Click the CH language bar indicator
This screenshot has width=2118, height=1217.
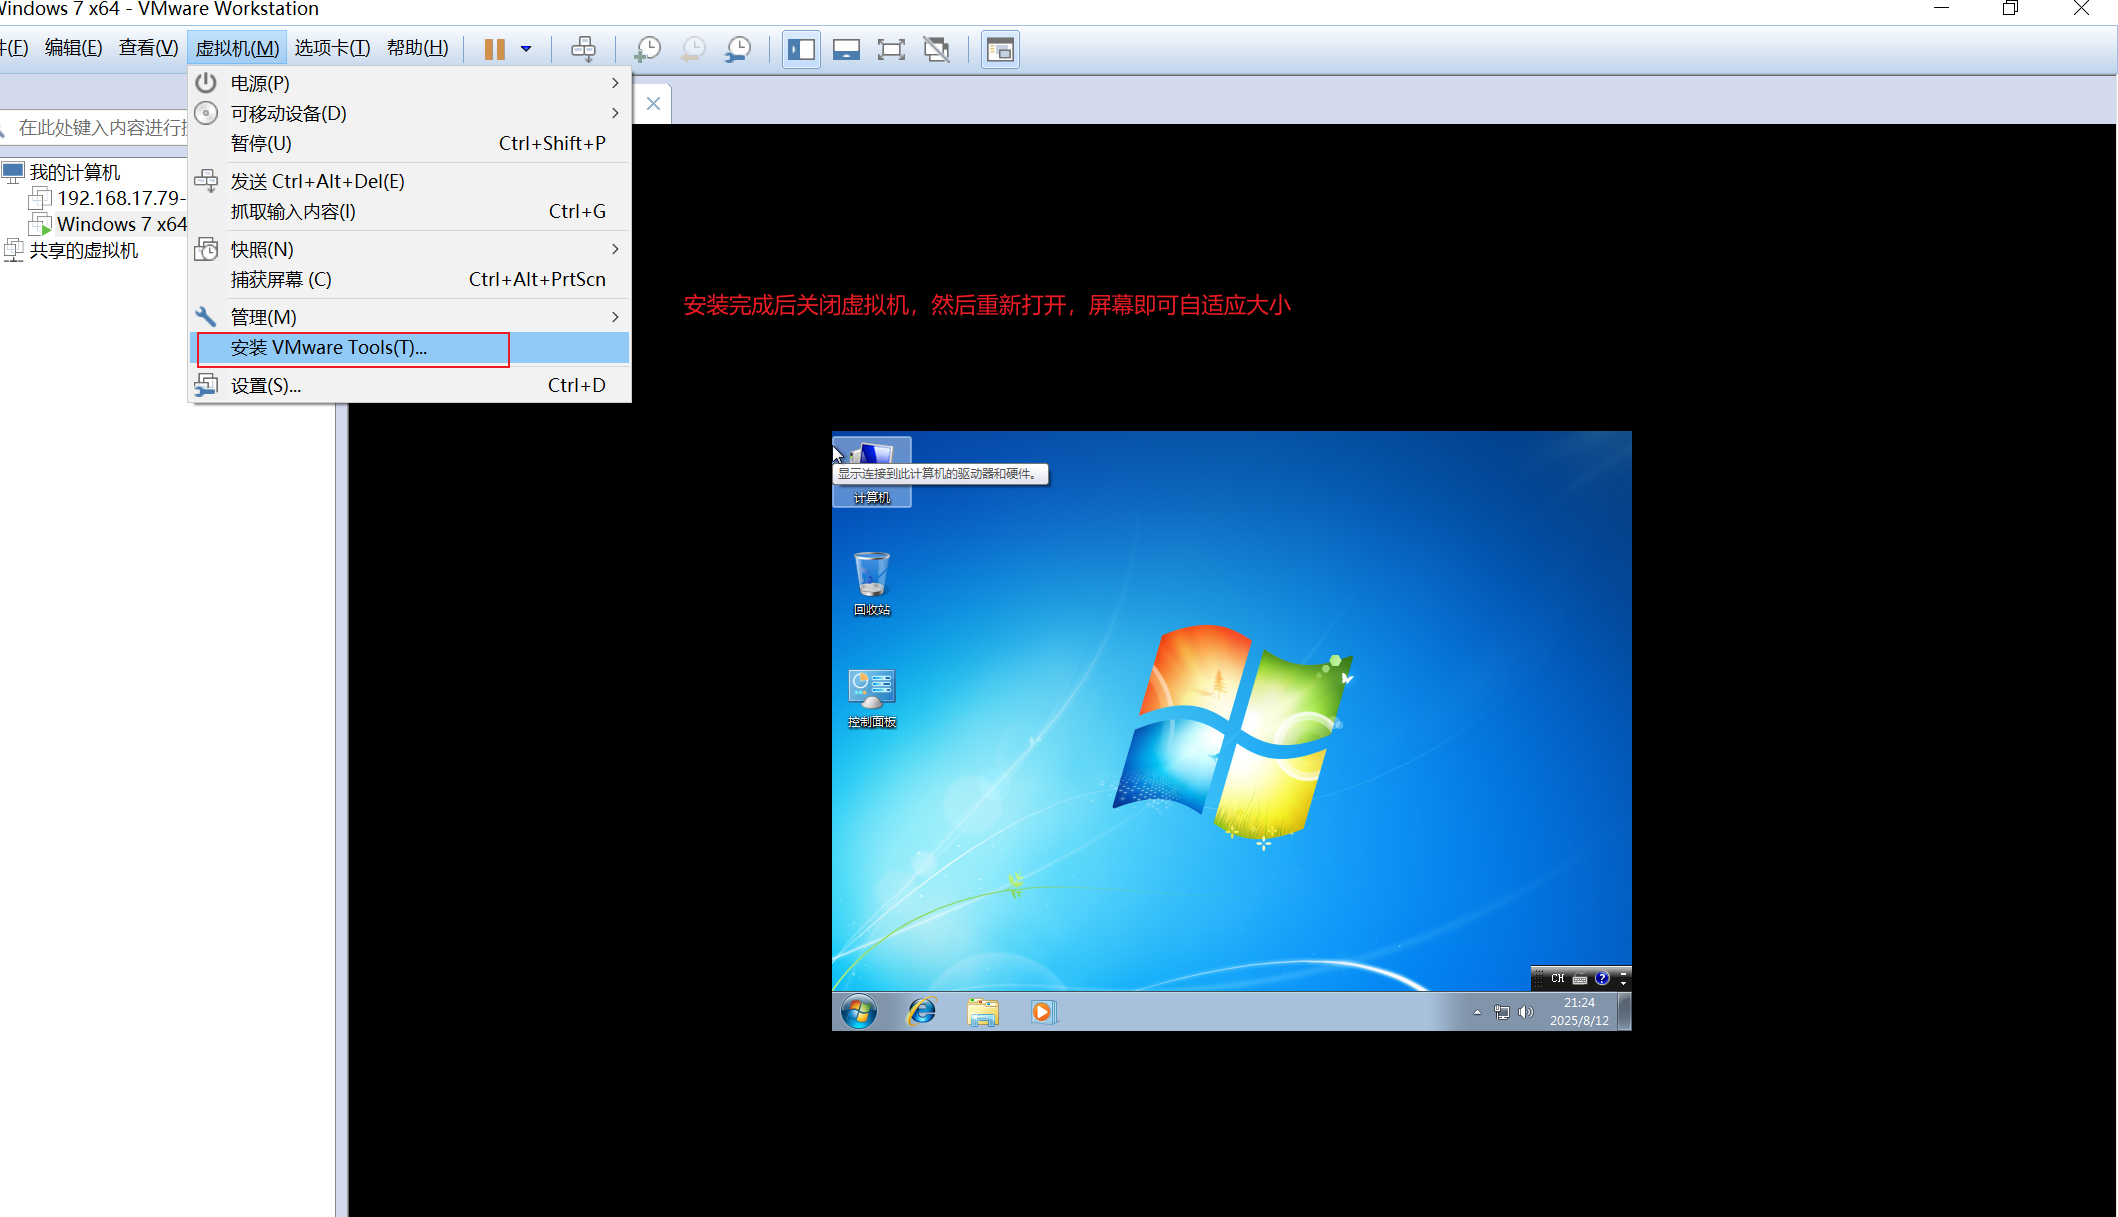pyautogui.click(x=1557, y=978)
